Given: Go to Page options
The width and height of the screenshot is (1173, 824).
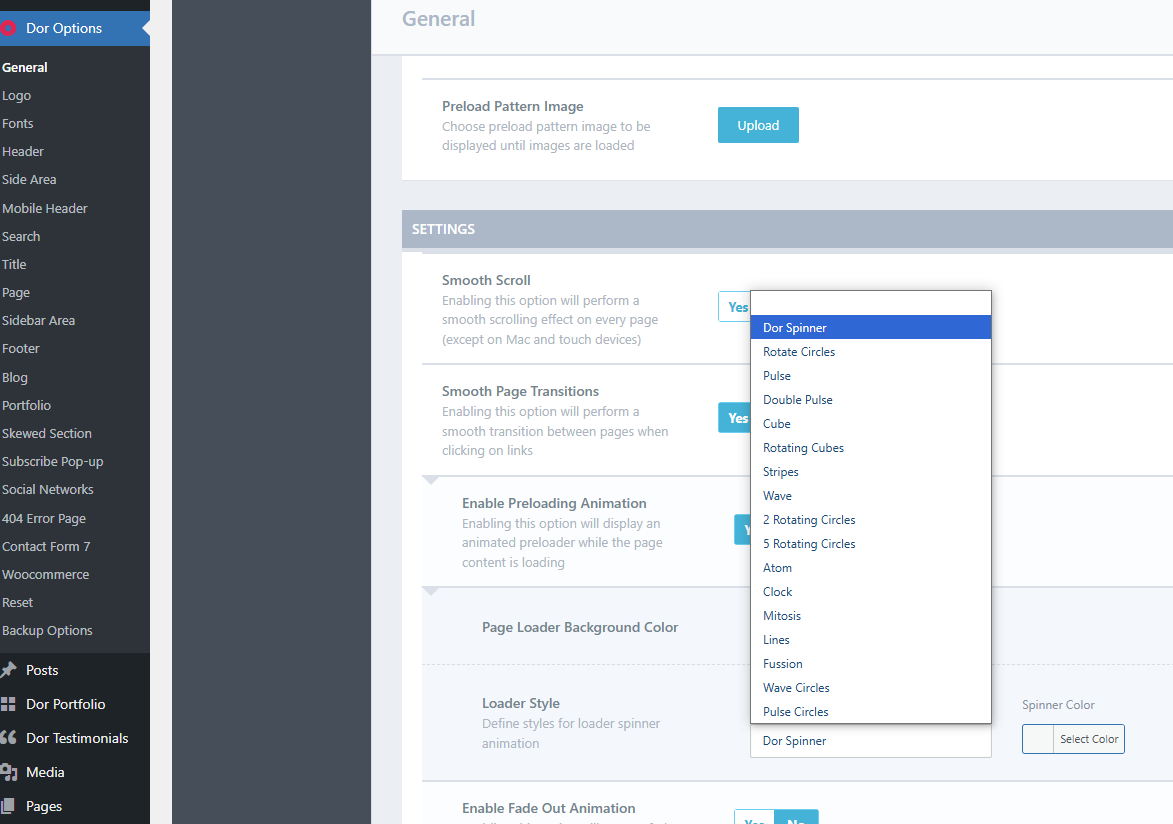Looking at the screenshot, I should (16, 293).
